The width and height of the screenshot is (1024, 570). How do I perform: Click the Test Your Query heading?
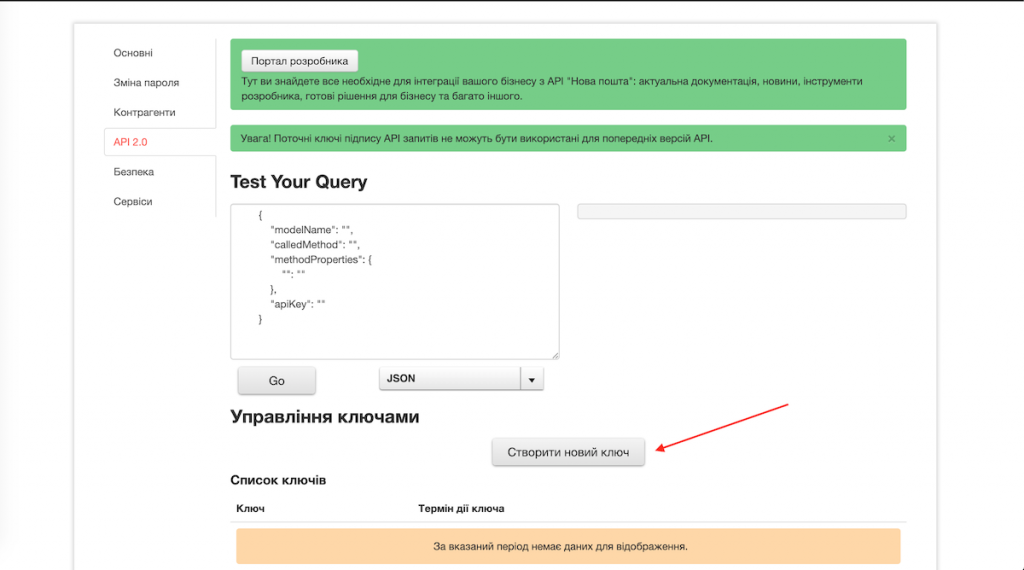click(x=299, y=182)
